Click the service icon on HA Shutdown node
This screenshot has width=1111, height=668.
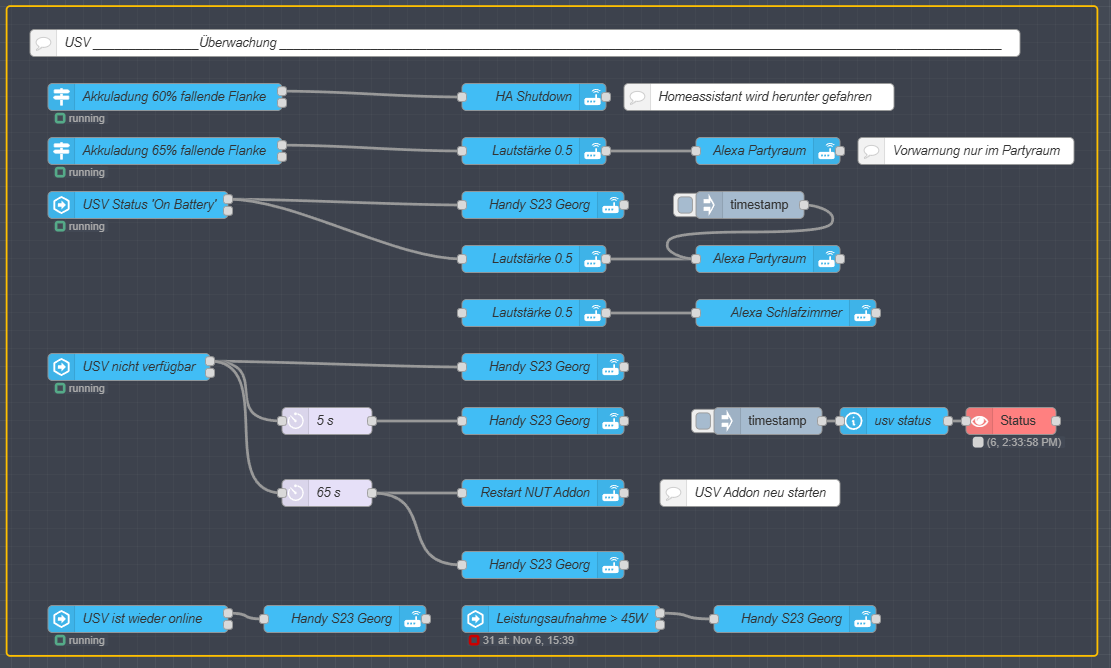(593, 97)
